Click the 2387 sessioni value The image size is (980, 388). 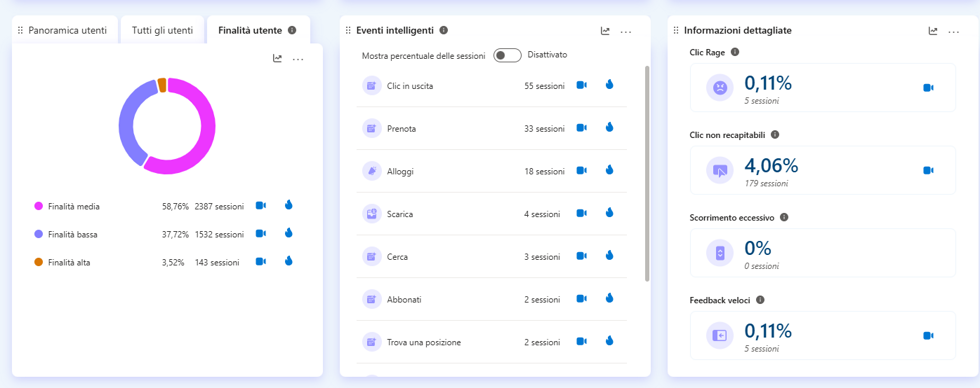pyautogui.click(x=219, y=206)
